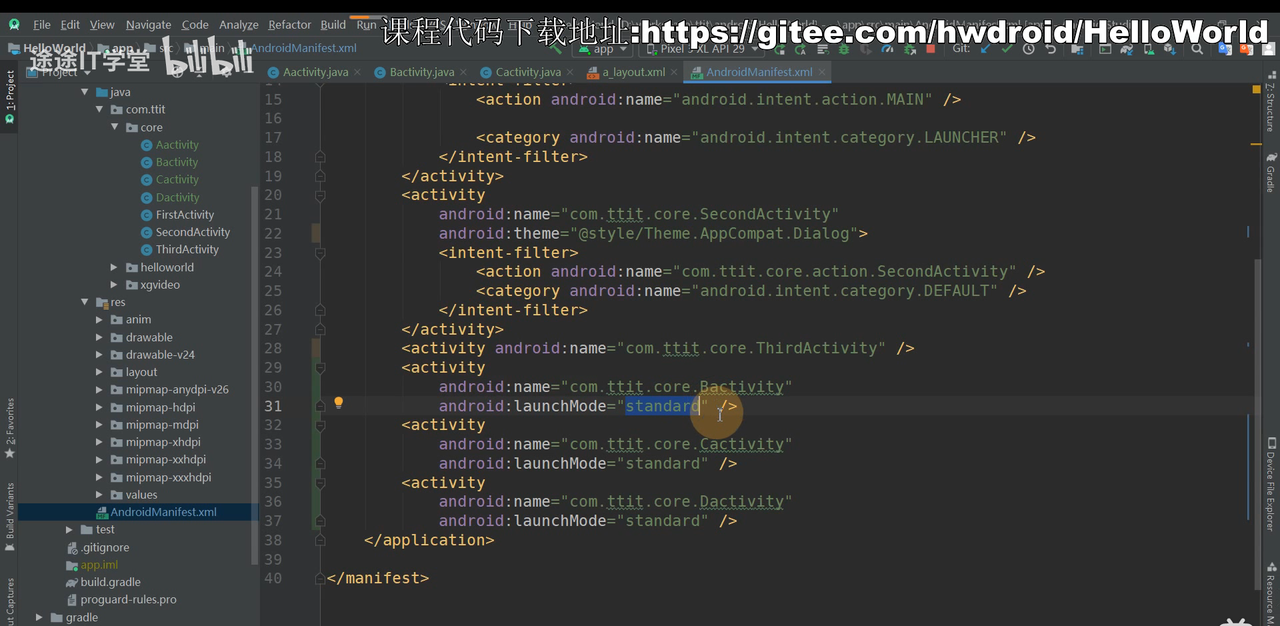Toggle the Build Variants tool window

[x=10, y=516]
